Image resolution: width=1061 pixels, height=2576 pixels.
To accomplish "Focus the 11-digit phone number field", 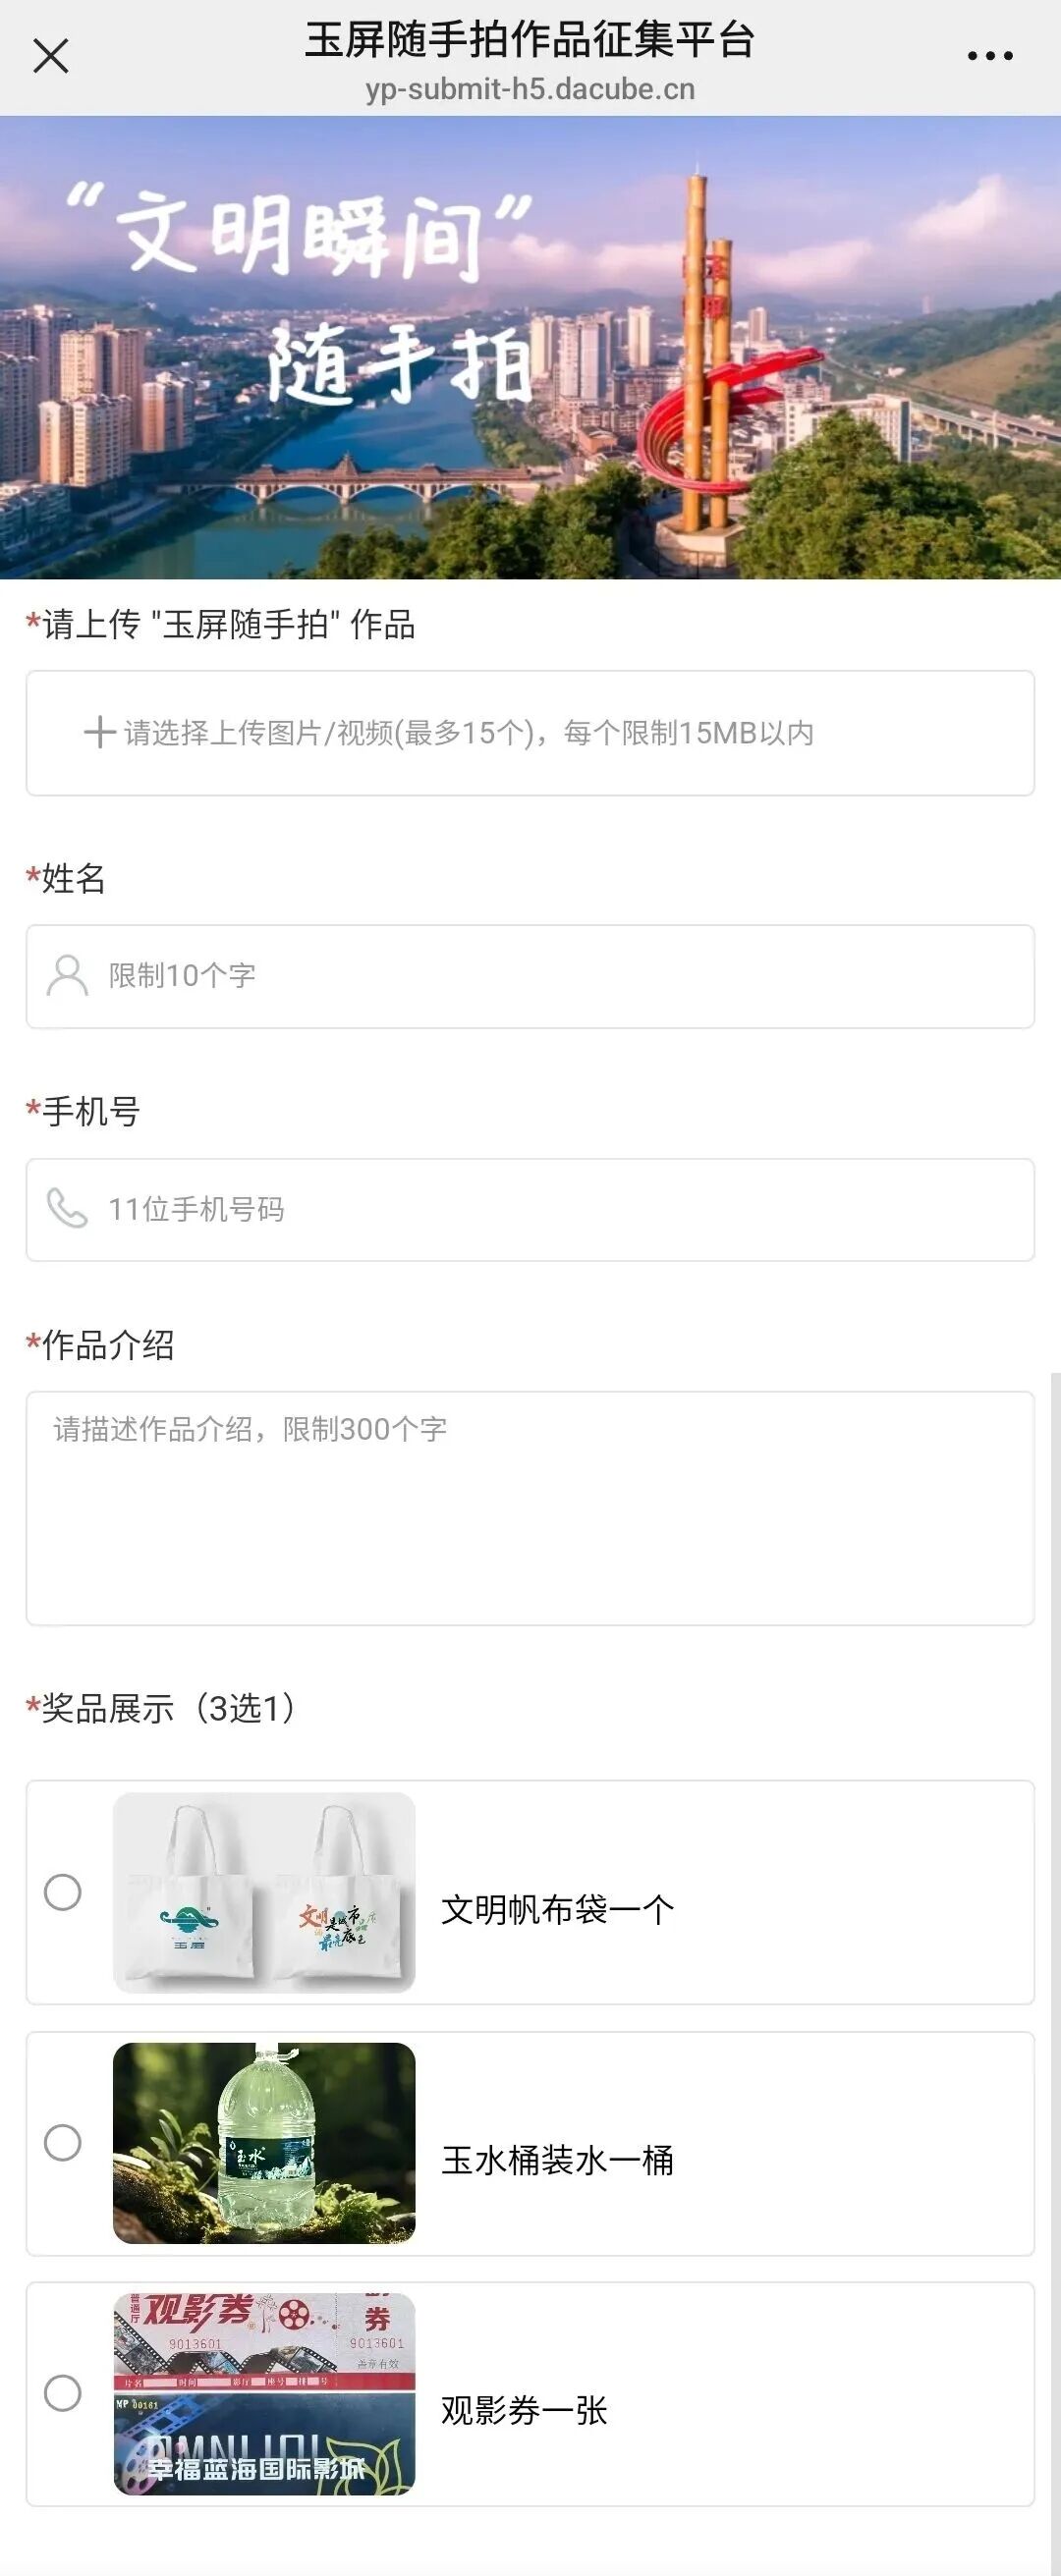I will 560,1209.
